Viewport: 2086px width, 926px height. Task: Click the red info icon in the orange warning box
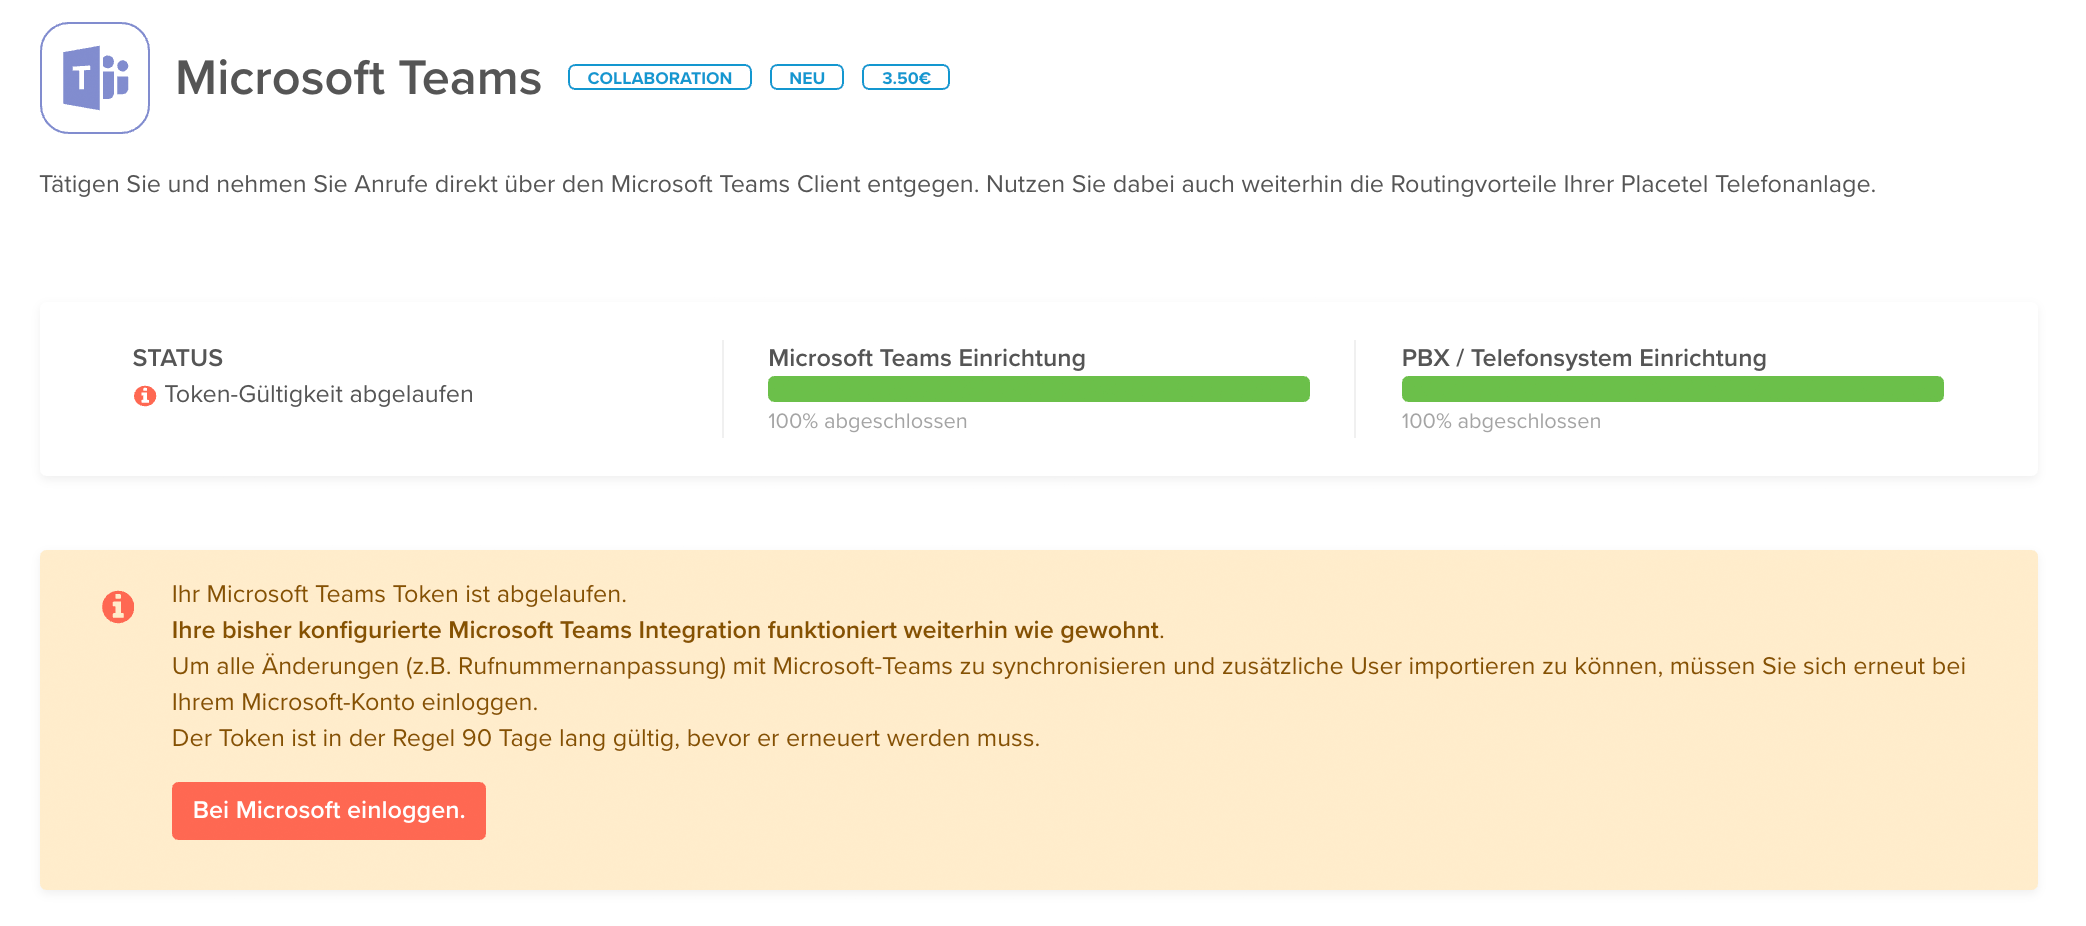coord(118,606)
